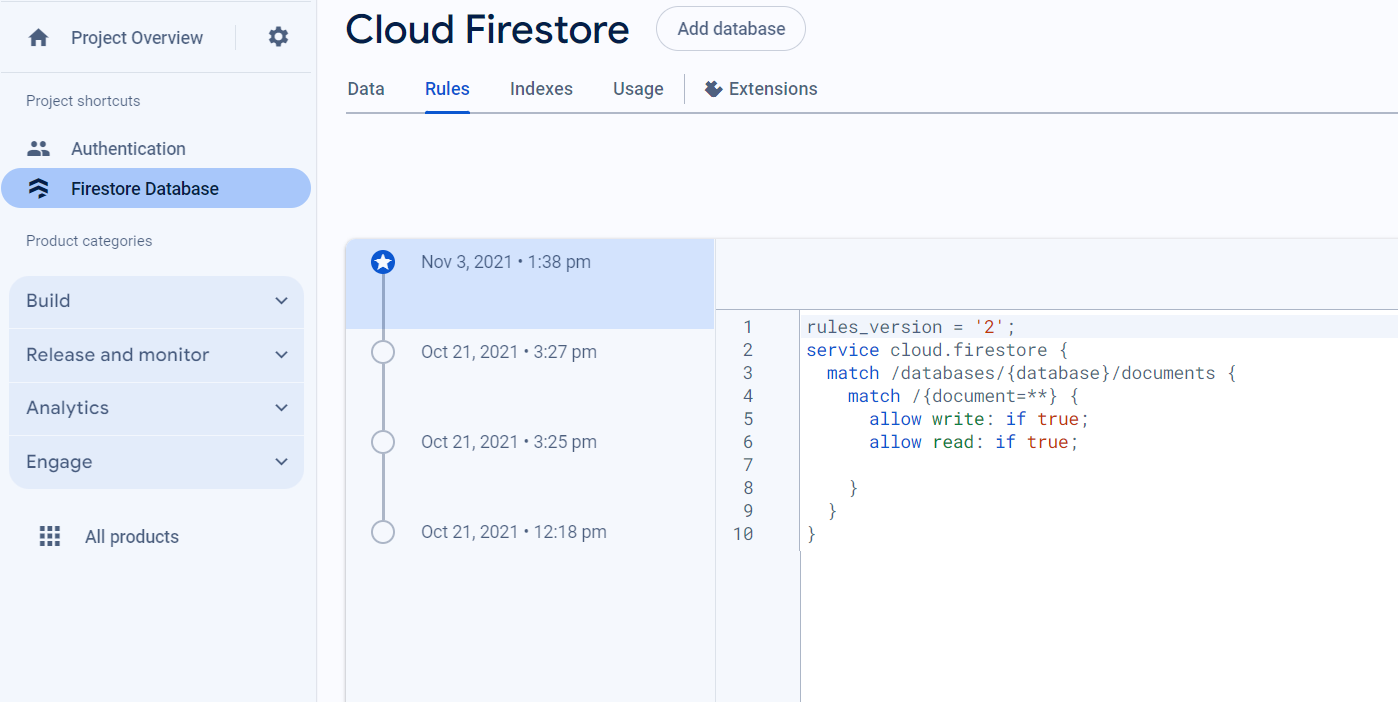Click the rules_version = '2' code line
The width and height of the screenshot is (1398, 702).
911,327
